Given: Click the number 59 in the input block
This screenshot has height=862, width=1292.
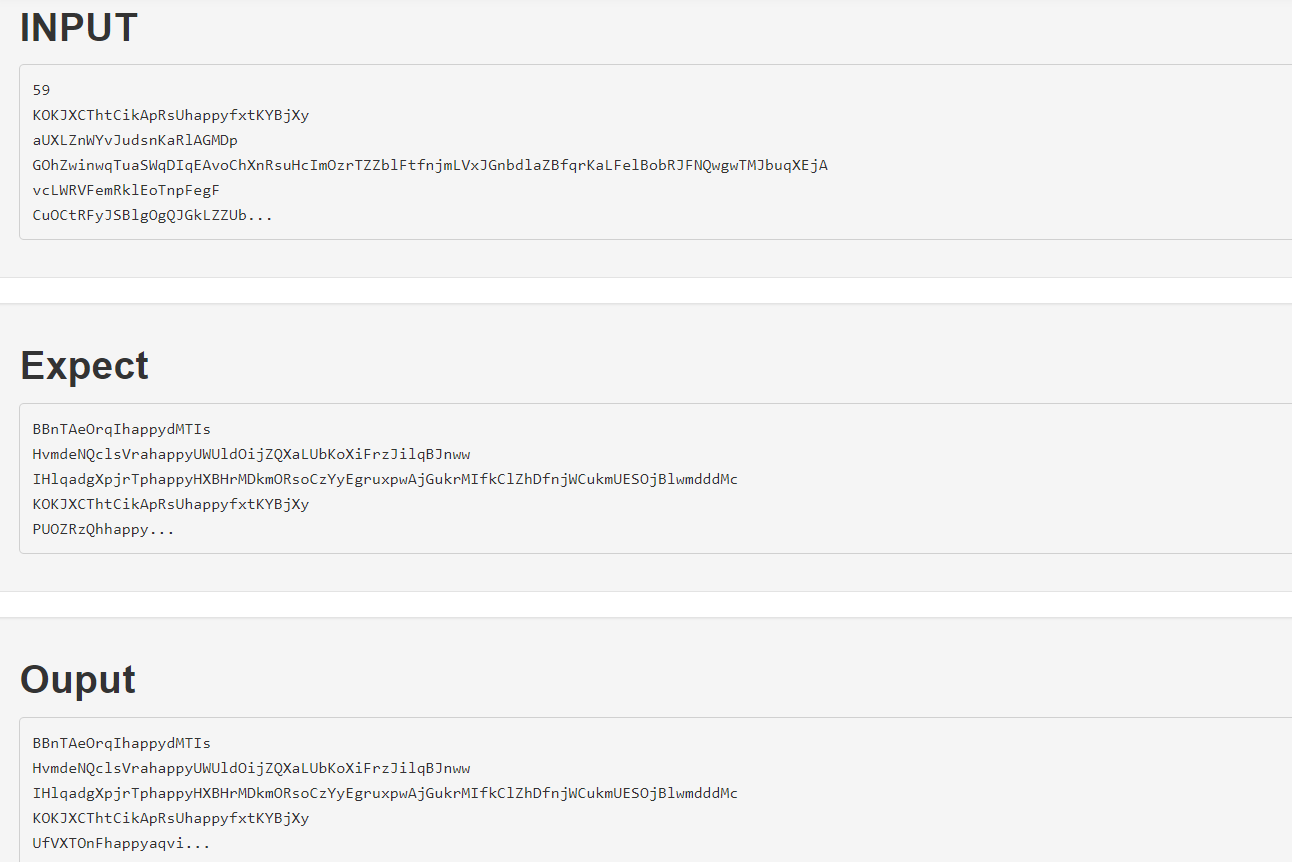Looking at the screenshot, I should 41,90.
